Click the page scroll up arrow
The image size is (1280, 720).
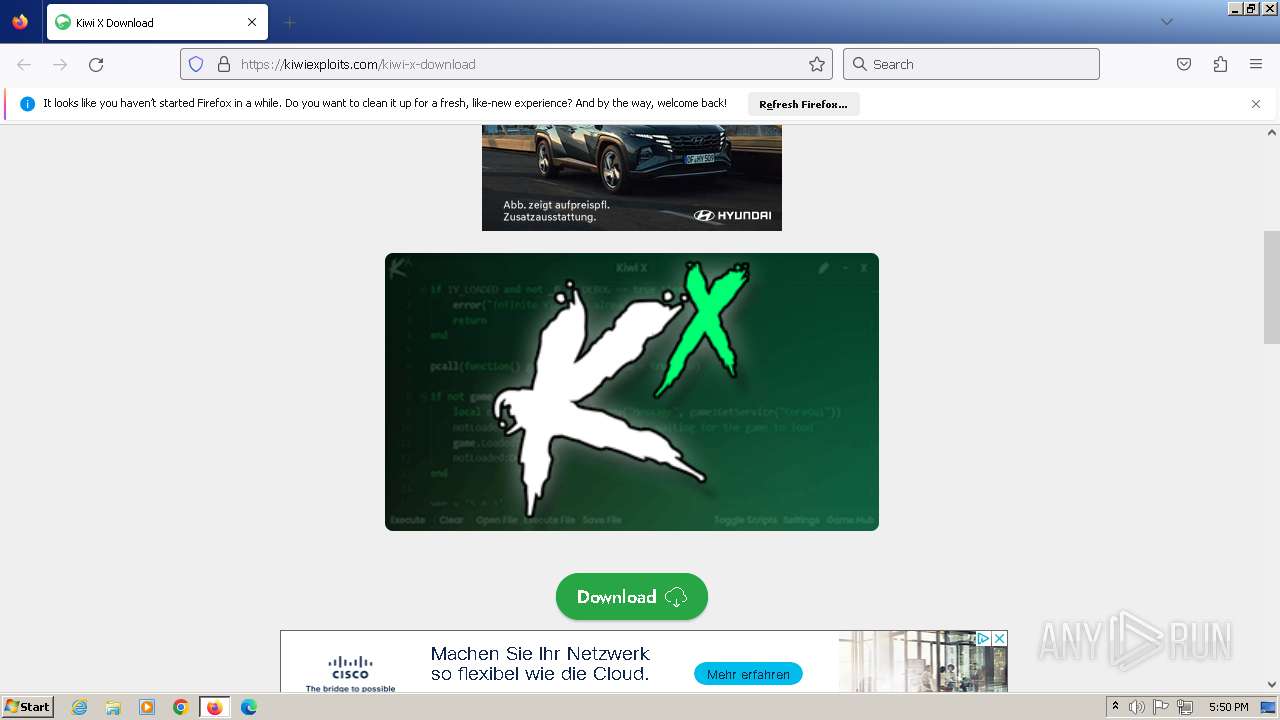point(1272,132)
